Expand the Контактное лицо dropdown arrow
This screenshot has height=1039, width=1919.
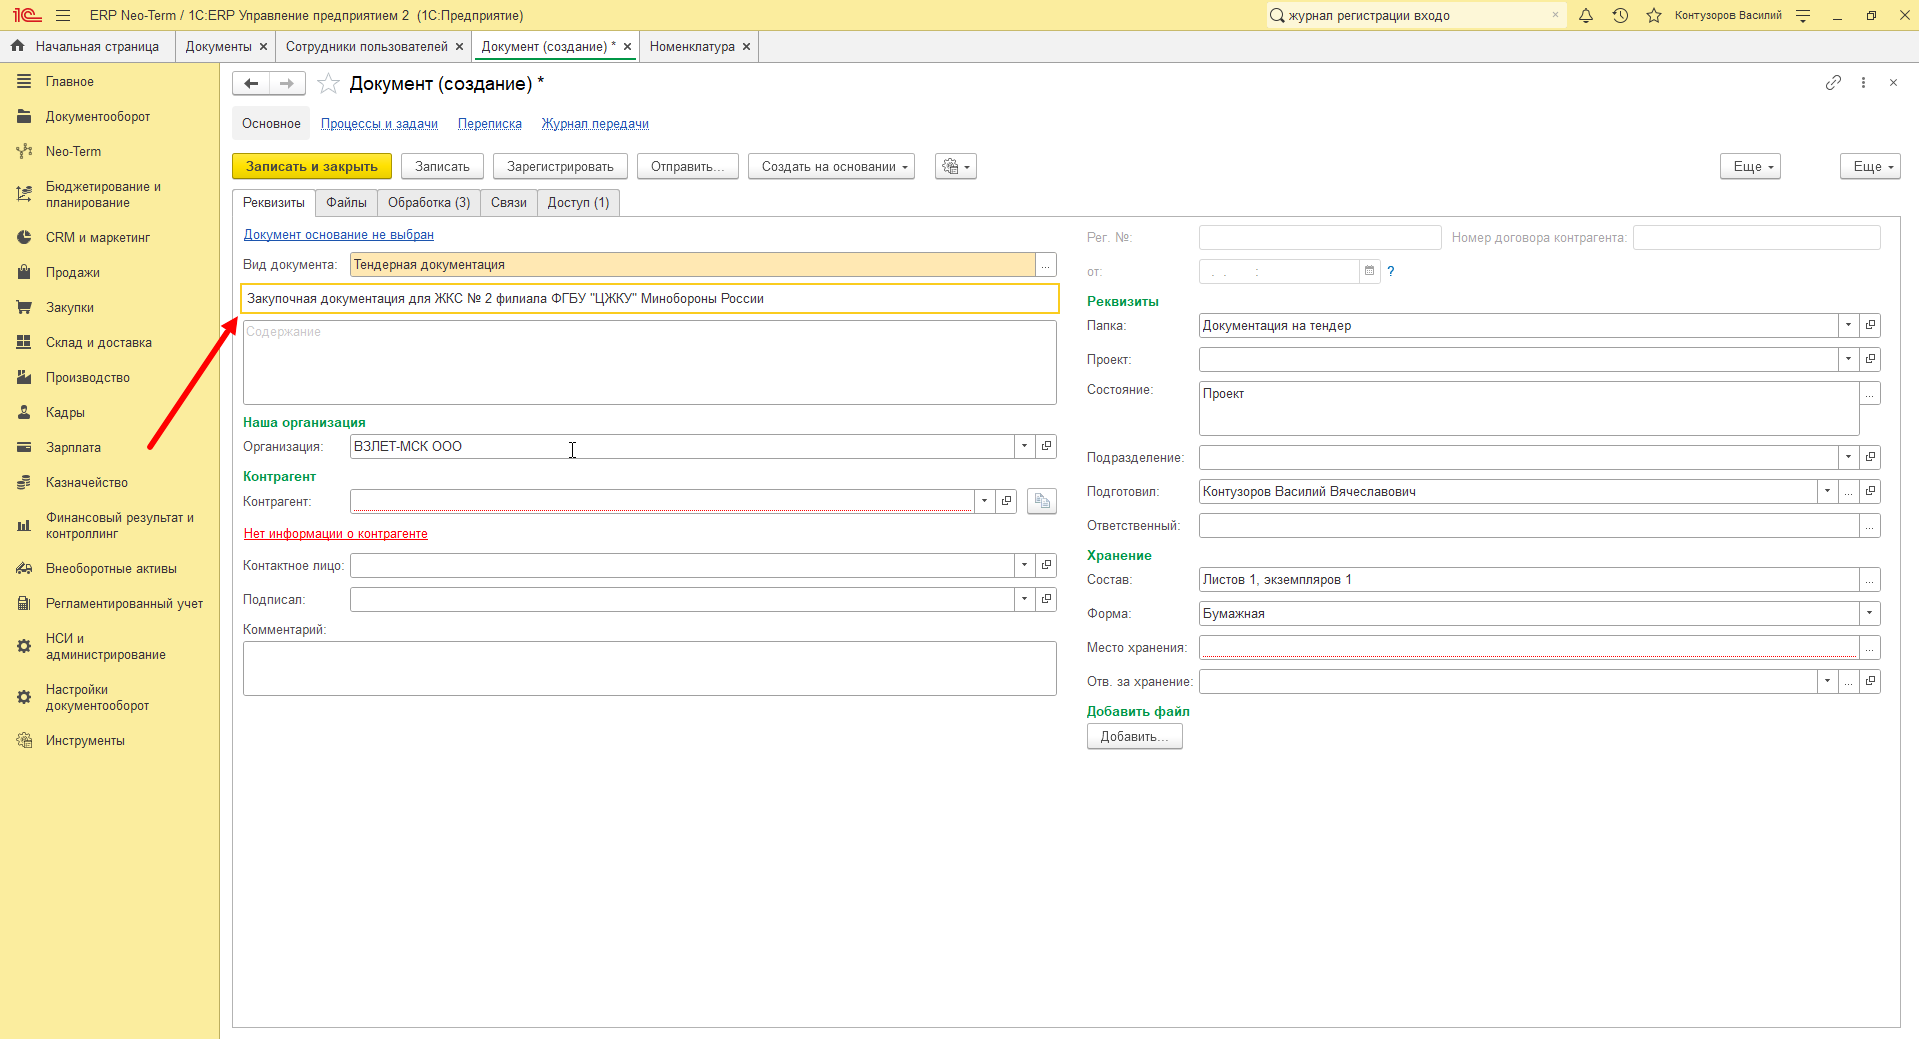click(x=1024, y=565)
